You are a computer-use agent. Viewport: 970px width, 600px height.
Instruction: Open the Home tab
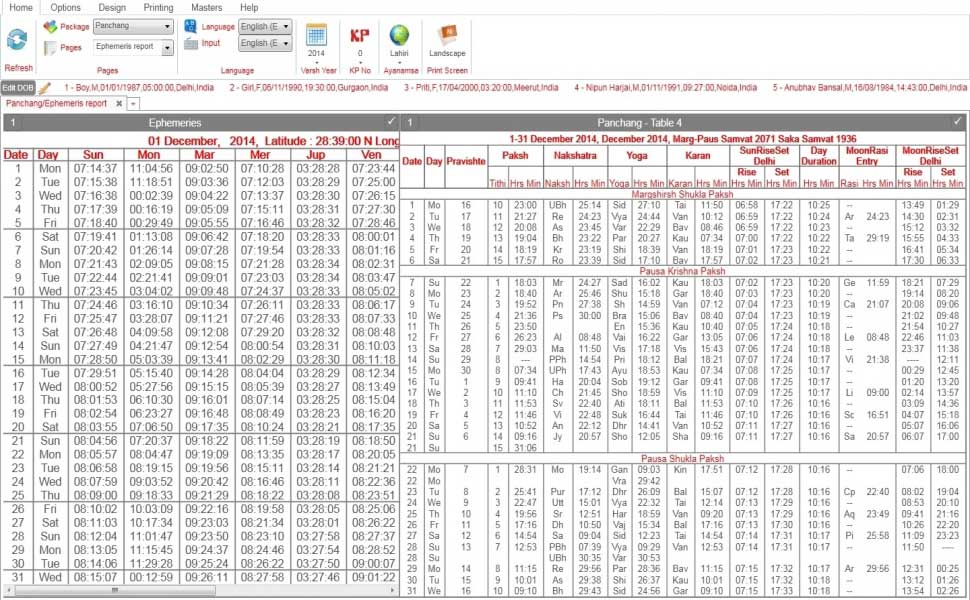click(x=21, y=7)
